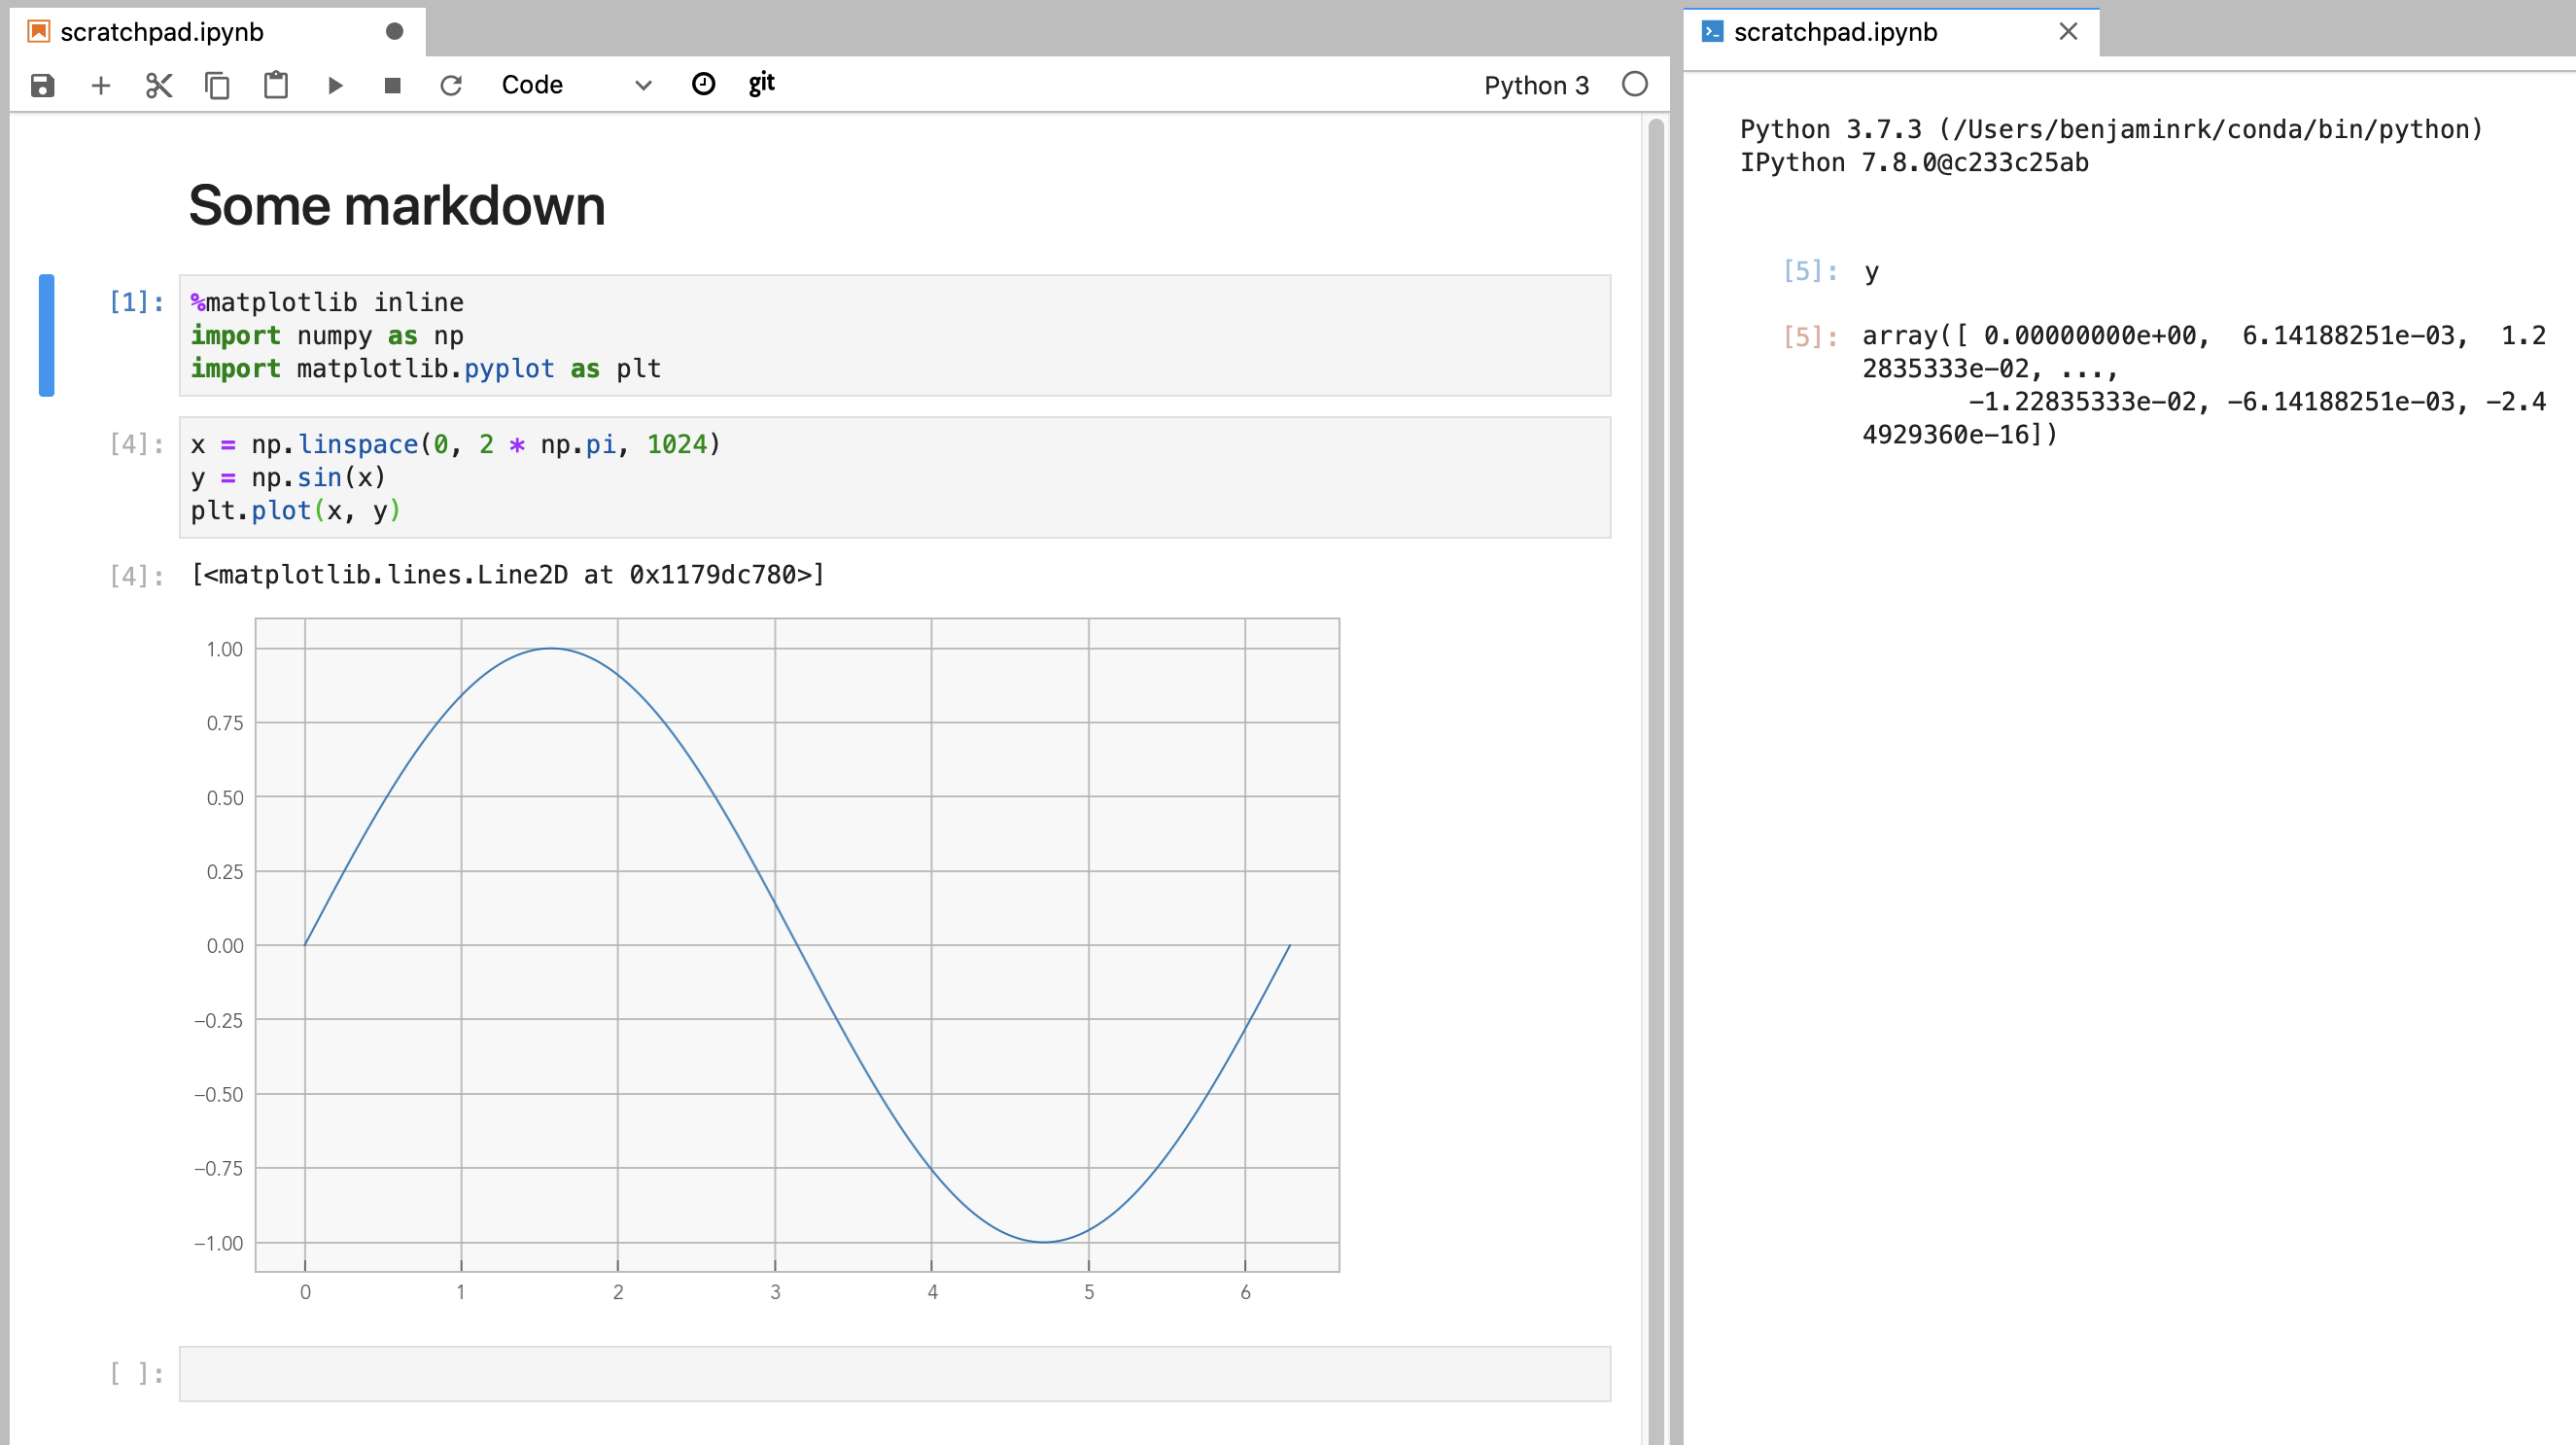The height and width of the screenshot is (1445, 2576).
Task: Copy the selected cell icon
Action: pyautogui.click(x=217, y=85)
